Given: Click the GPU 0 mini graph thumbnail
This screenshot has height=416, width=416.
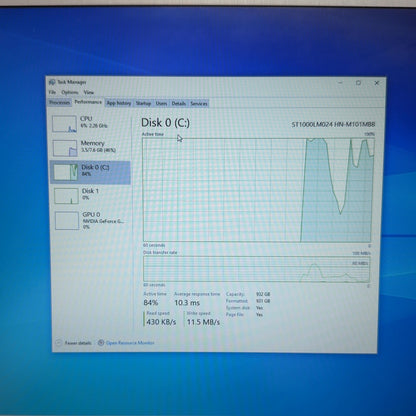Looking at the screenshot, I should [67, 221].
